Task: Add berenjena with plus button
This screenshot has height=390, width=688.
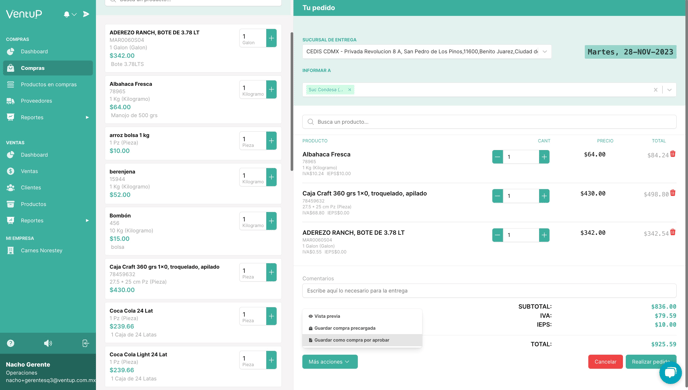Action: click(x=271, y=177)
